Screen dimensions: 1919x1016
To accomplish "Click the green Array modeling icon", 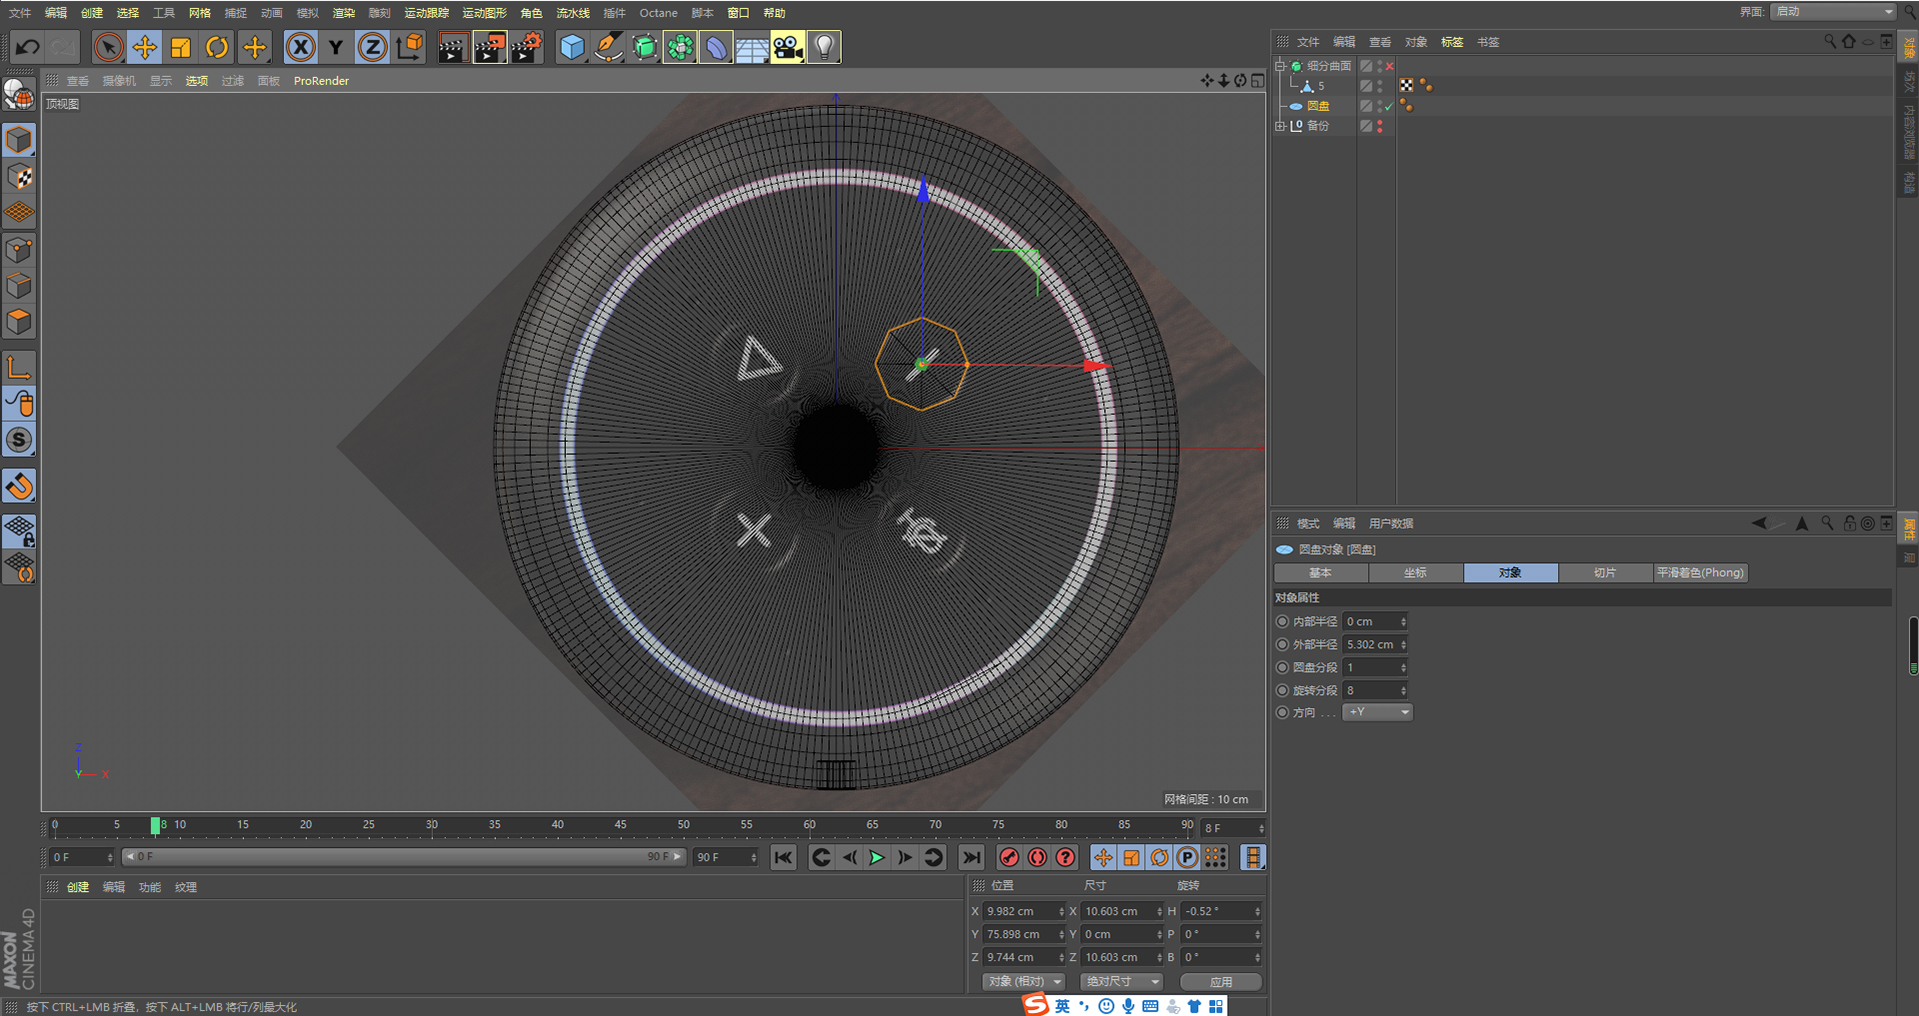I will click(x=680, y=47).
